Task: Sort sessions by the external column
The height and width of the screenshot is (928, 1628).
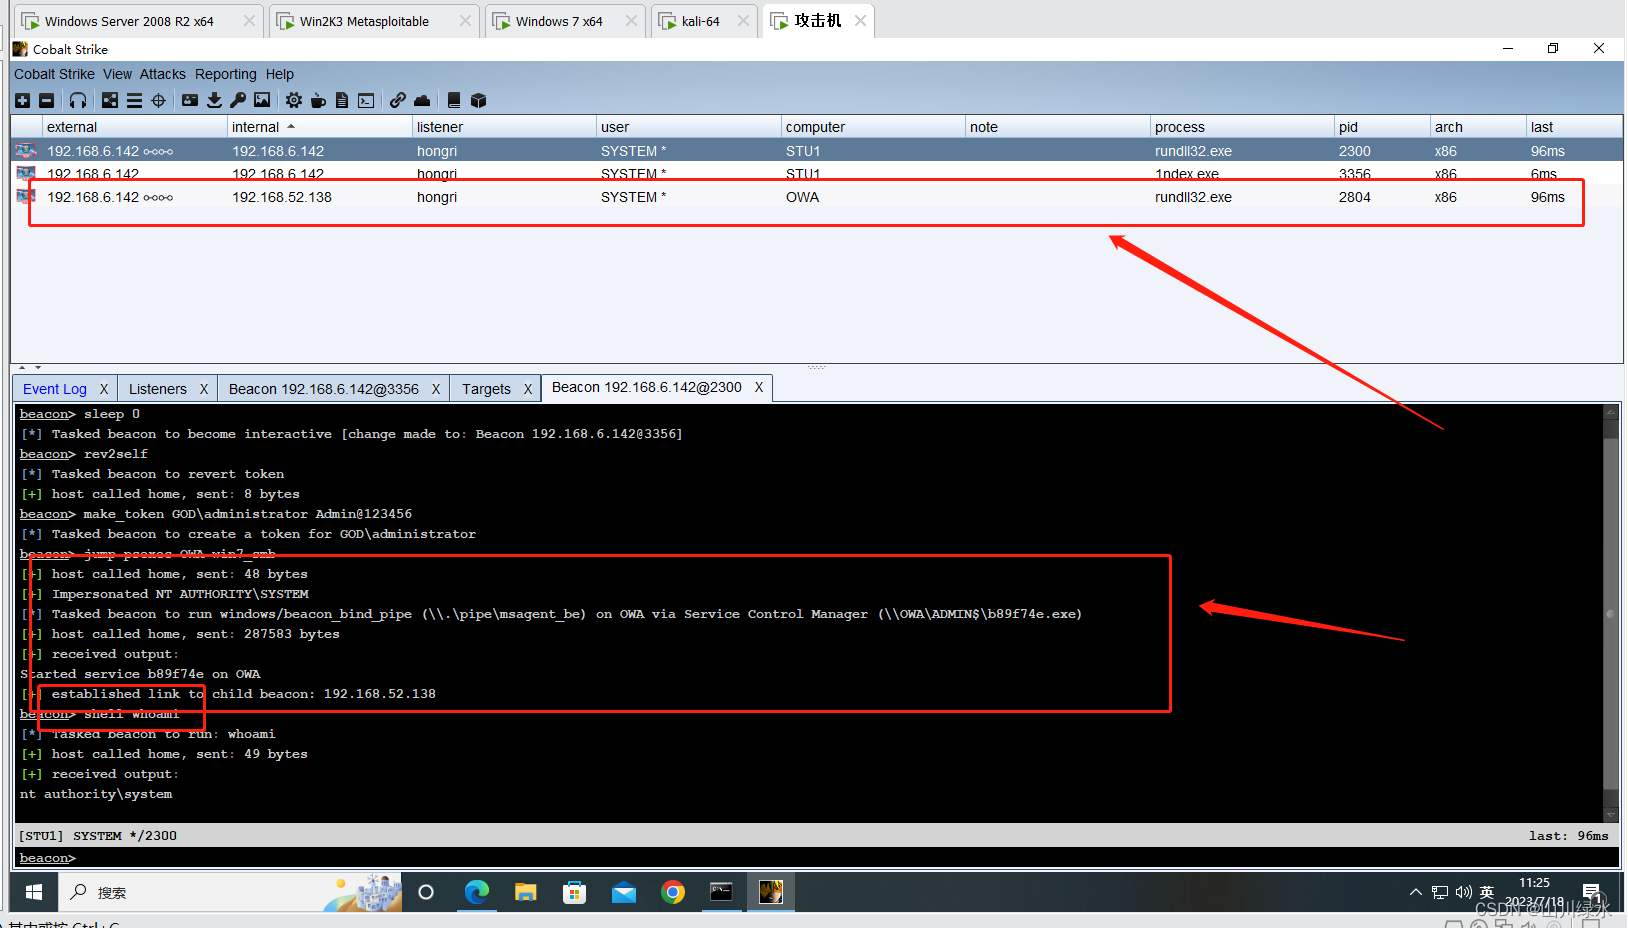Action: tap(135, 127)
